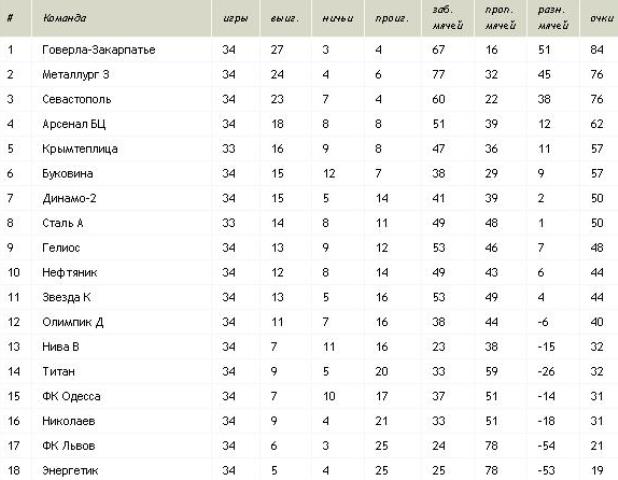The image size is (618, 480).
Task: Open the Арсенал БЦ team row
Action: coord(309,124)
